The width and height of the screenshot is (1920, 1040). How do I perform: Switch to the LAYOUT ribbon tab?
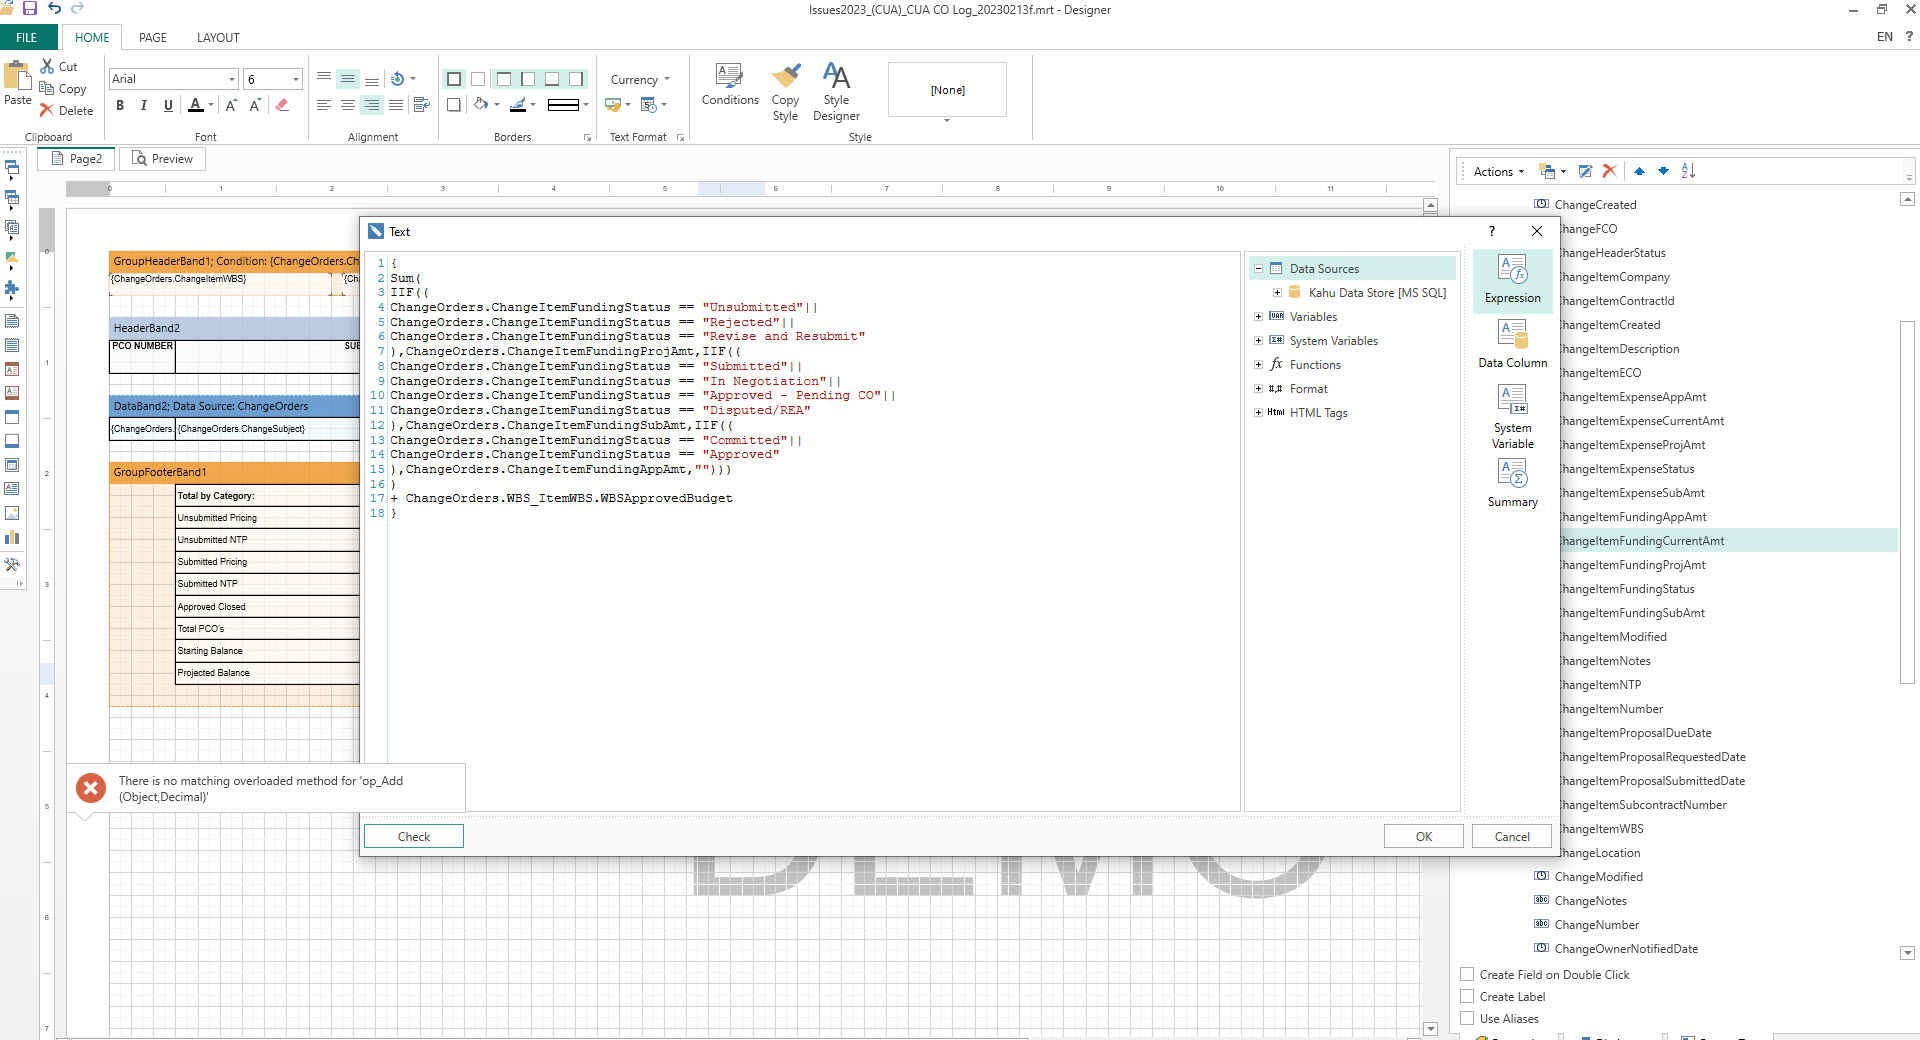tap(218, 37)
